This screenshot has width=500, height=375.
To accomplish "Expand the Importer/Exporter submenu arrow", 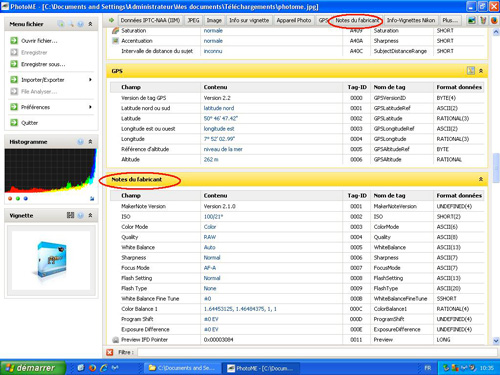I will 90,79.
